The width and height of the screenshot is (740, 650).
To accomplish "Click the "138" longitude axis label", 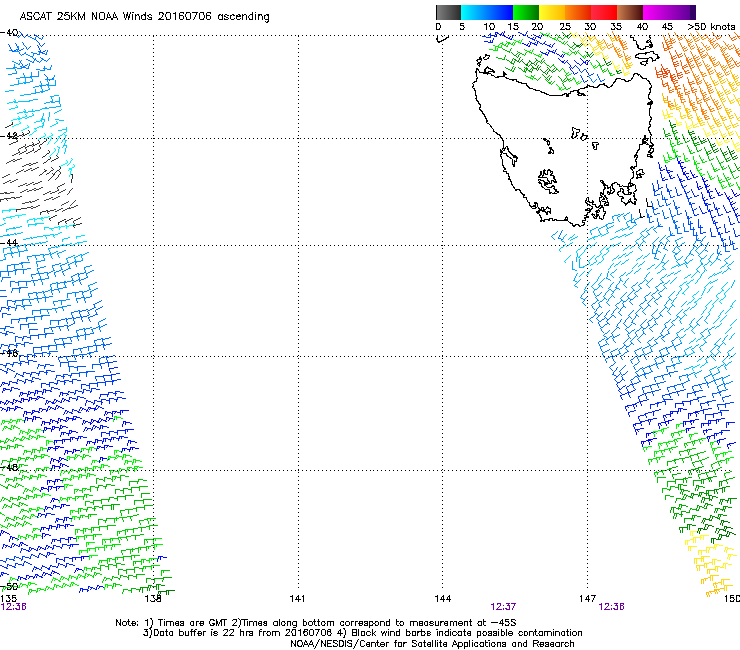I will point(153,599).
